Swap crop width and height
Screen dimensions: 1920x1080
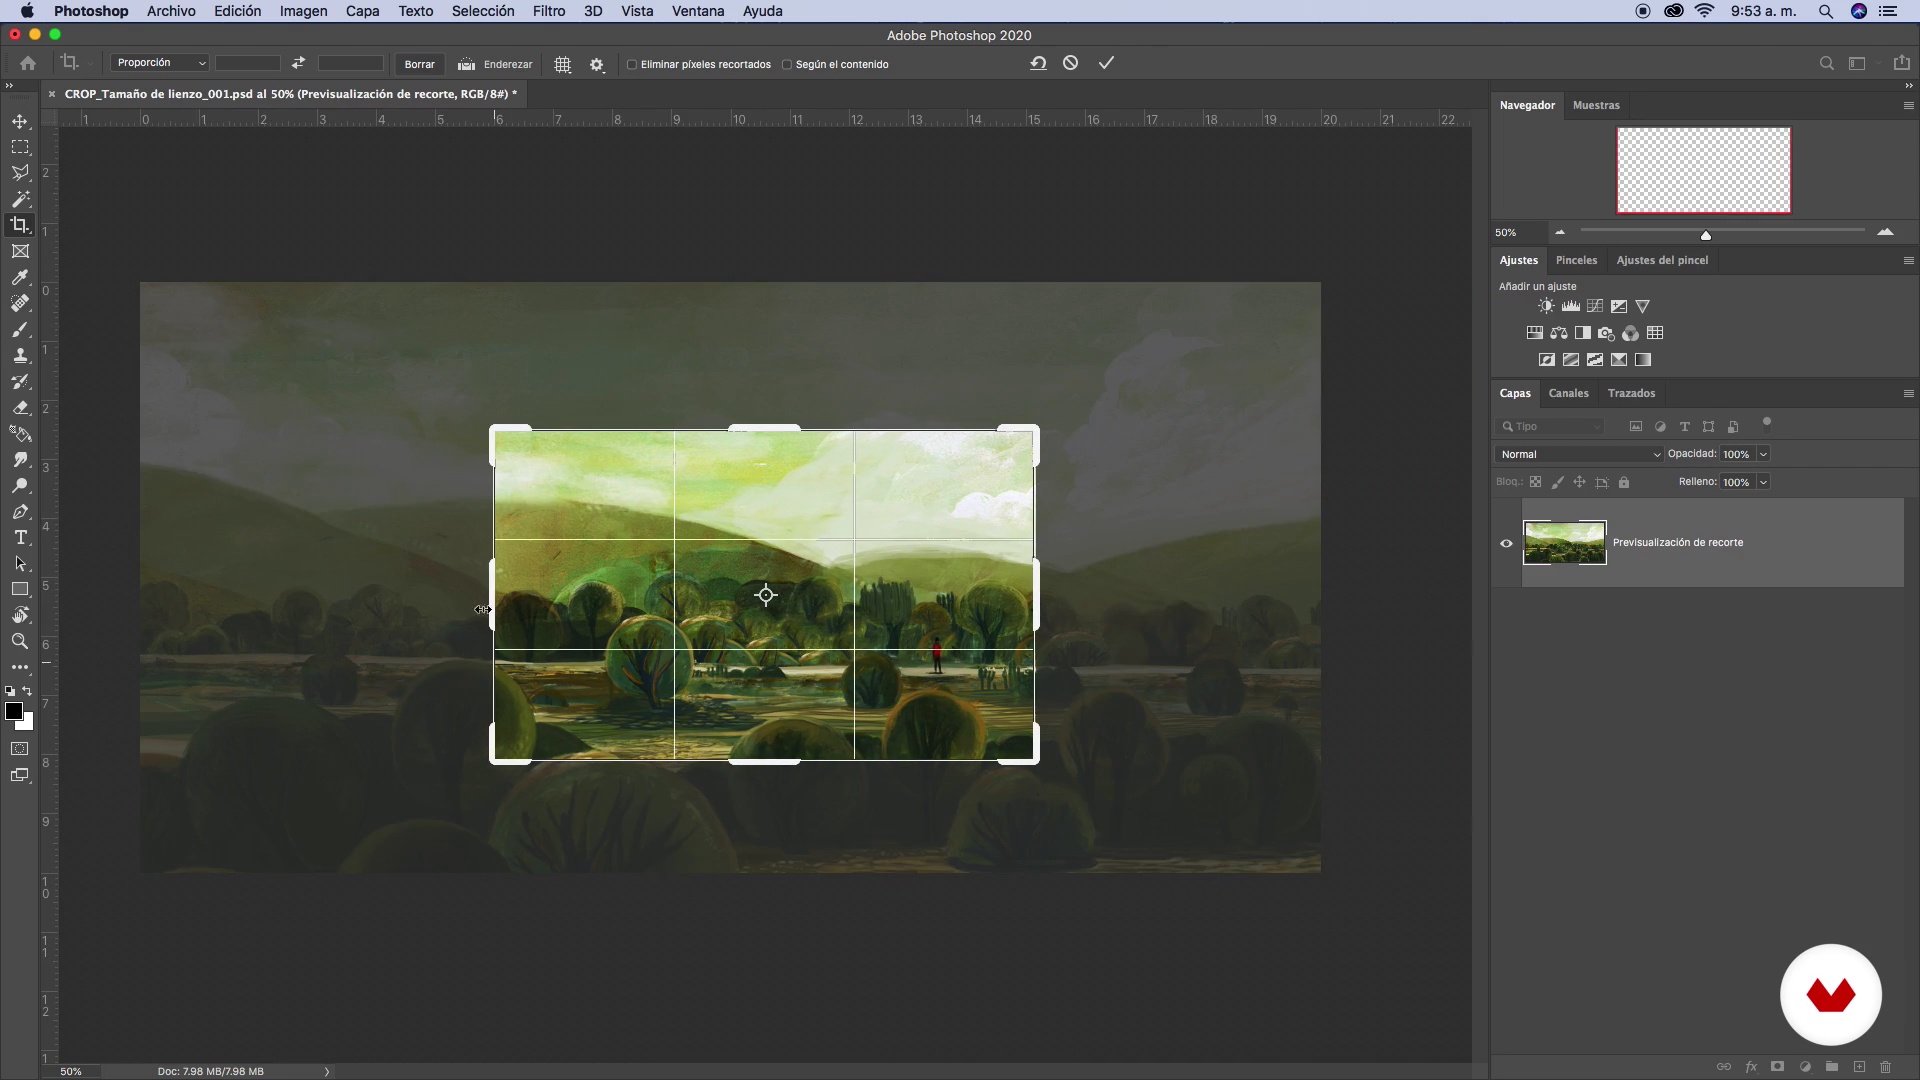(x=298, y=63)
